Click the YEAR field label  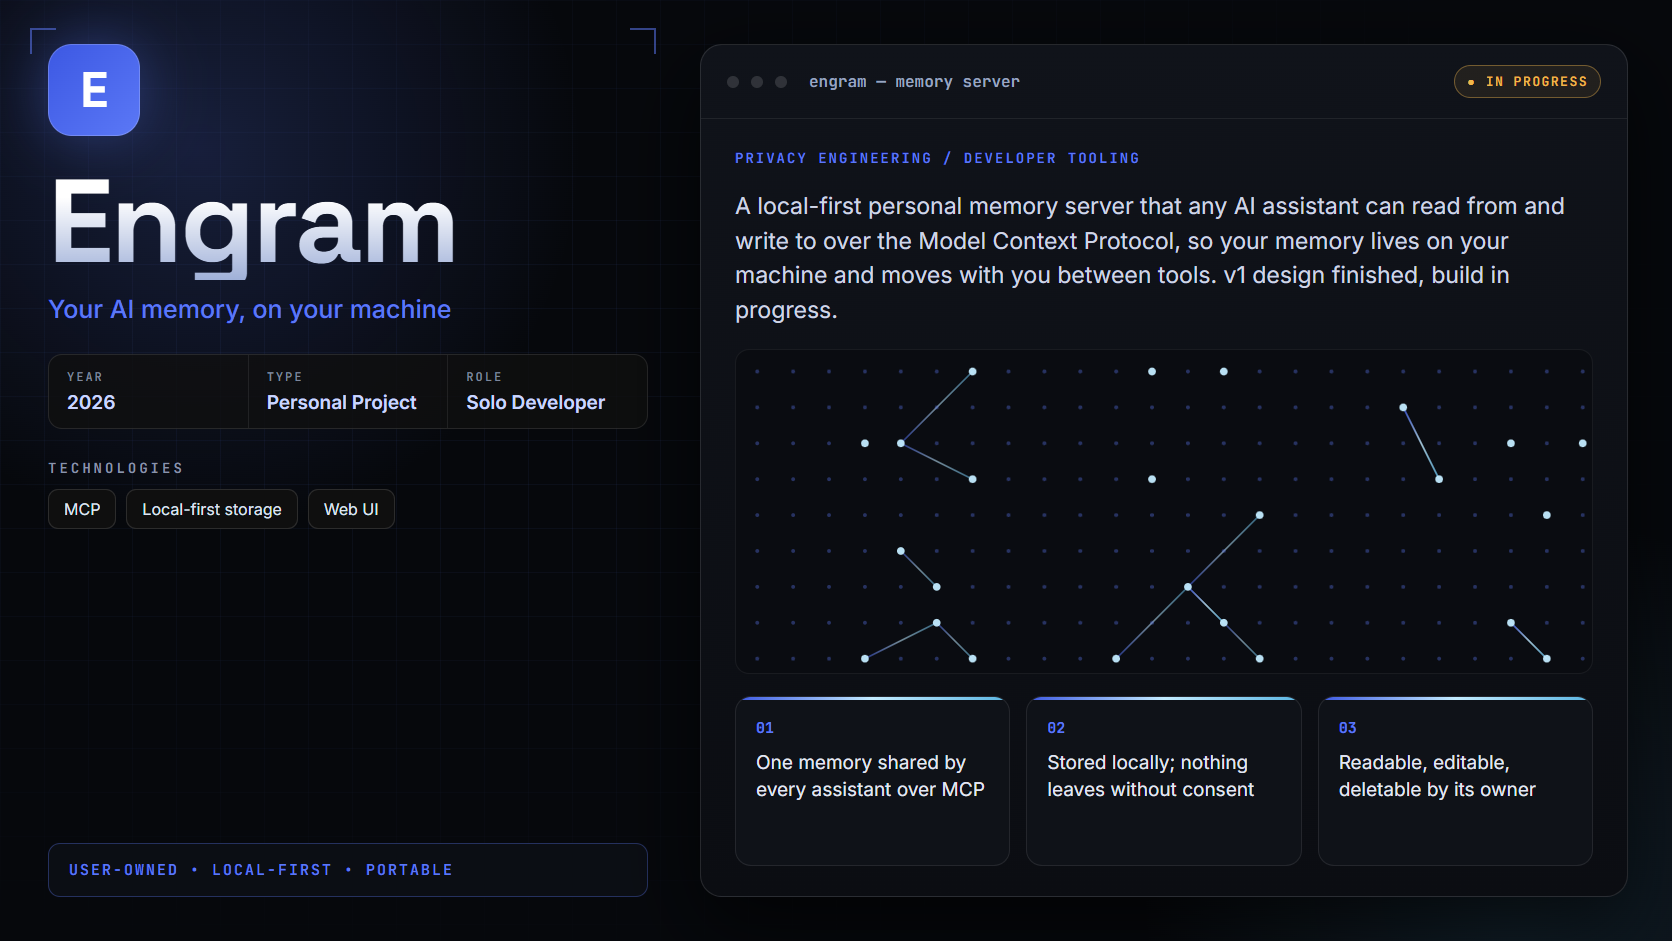85,377
